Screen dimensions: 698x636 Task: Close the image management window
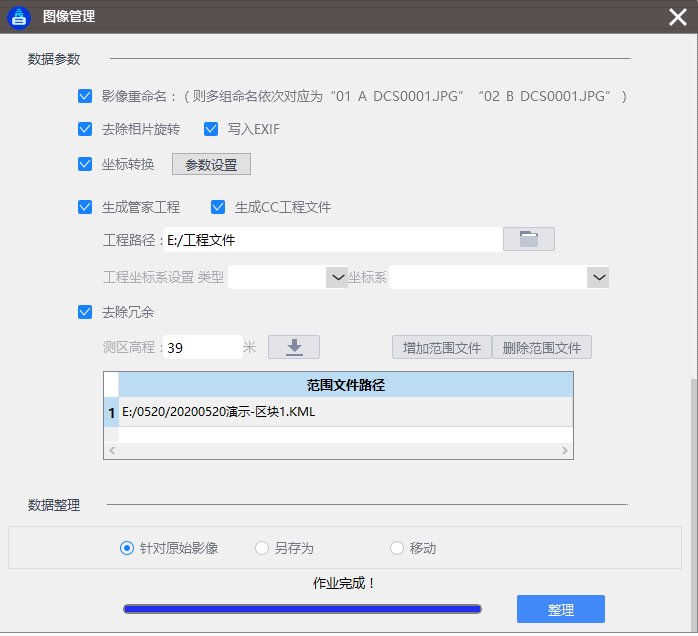(676, 16)
